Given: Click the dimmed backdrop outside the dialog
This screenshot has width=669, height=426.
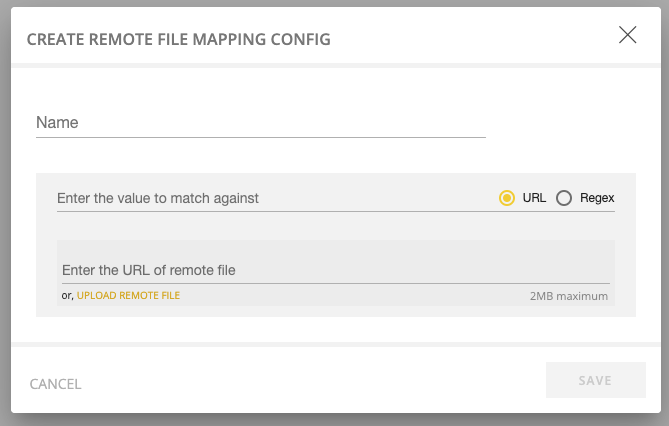Looking at the screenshot, I should click(x=4, y=213).
